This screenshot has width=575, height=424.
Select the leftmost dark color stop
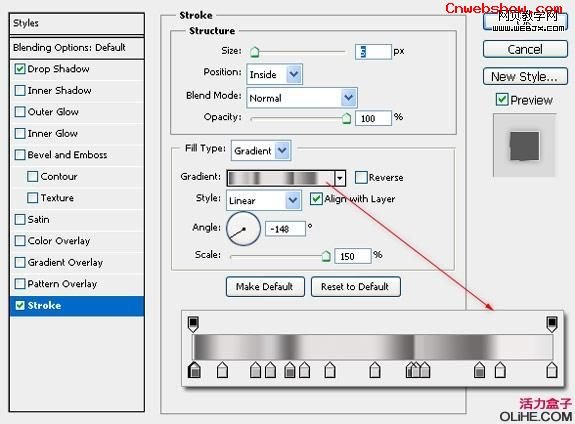[x=194, y=370]
